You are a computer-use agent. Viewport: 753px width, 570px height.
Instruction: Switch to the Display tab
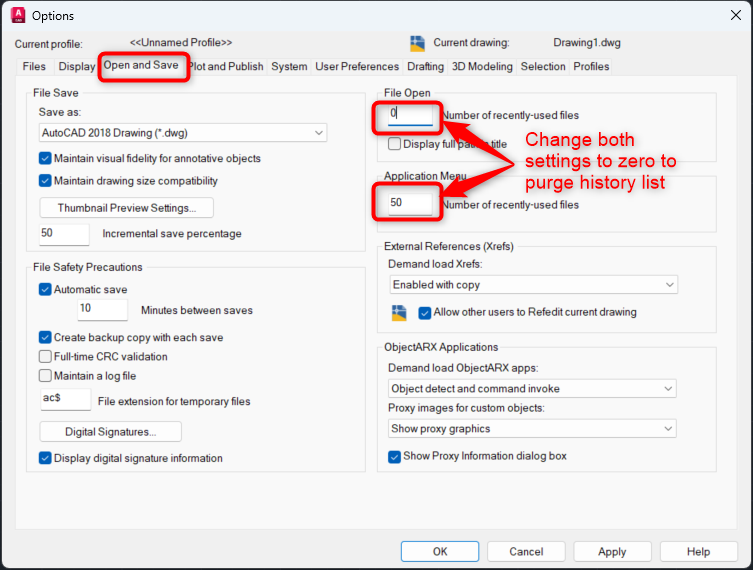[76, 66]
